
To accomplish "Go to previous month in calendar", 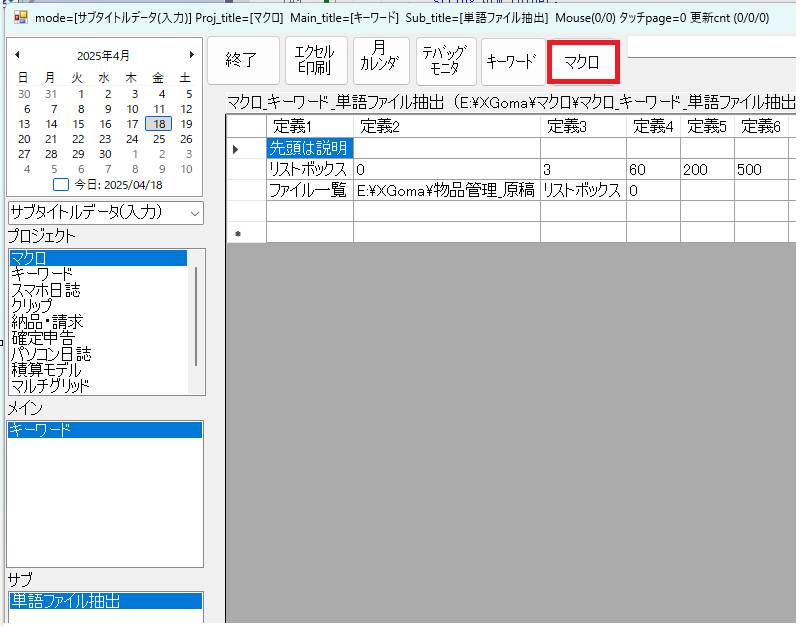I will point(17,55).
